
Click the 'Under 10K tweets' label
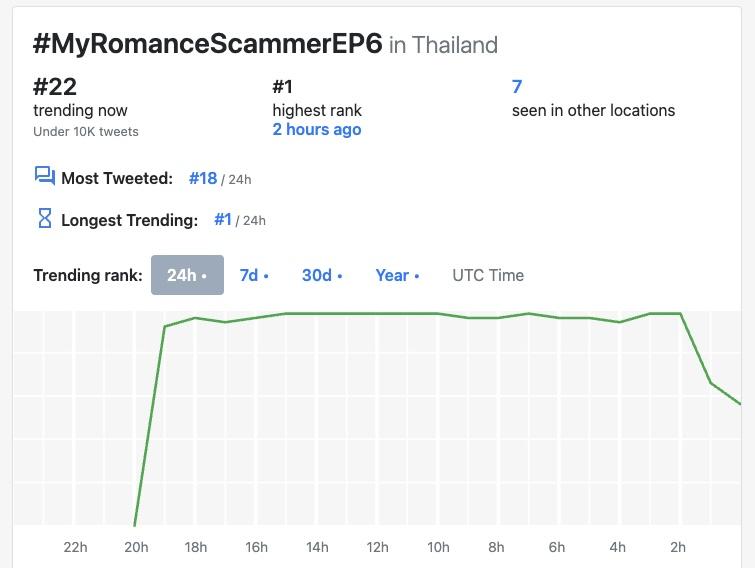[86, 131]
